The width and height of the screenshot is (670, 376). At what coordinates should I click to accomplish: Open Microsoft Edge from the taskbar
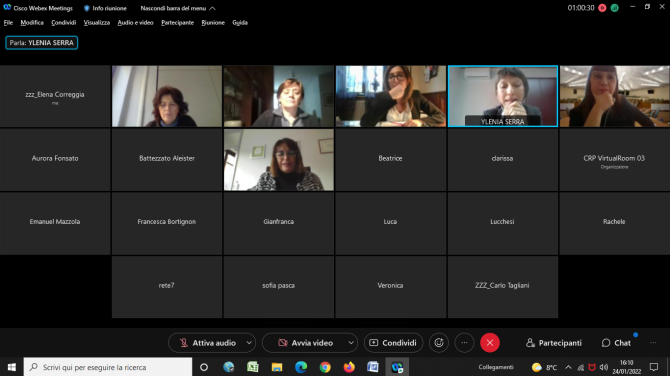click(x=301, y=367)
